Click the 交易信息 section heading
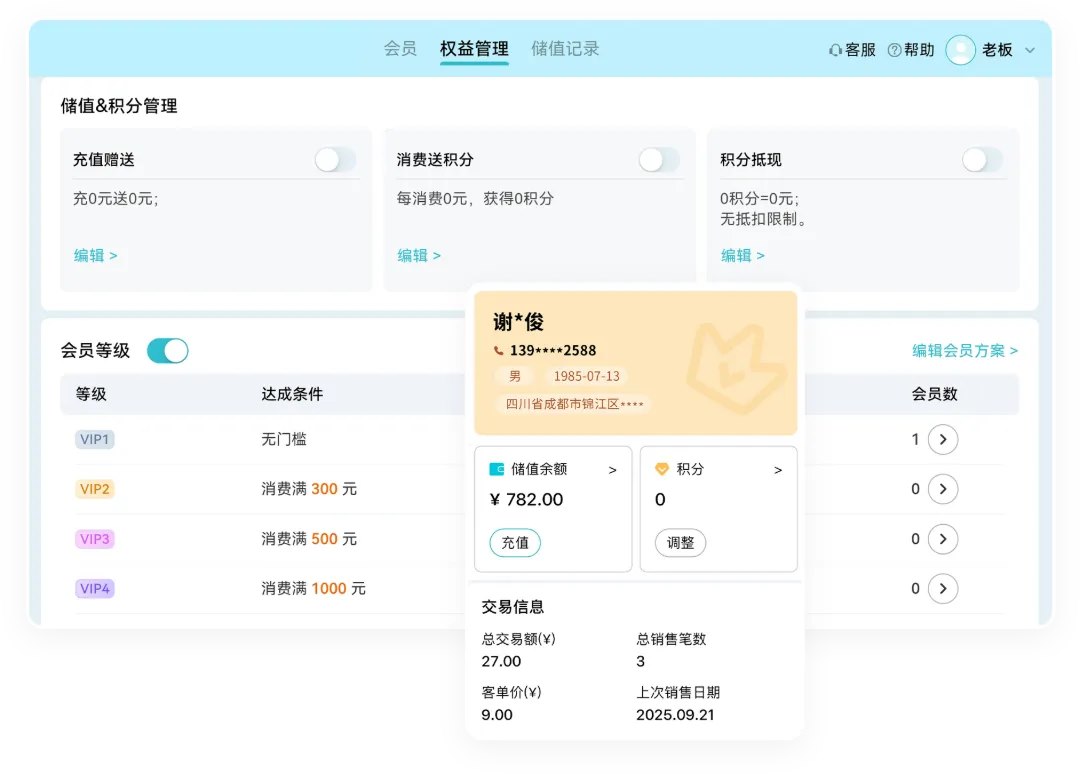The image size is (1080, 774). 512,607
